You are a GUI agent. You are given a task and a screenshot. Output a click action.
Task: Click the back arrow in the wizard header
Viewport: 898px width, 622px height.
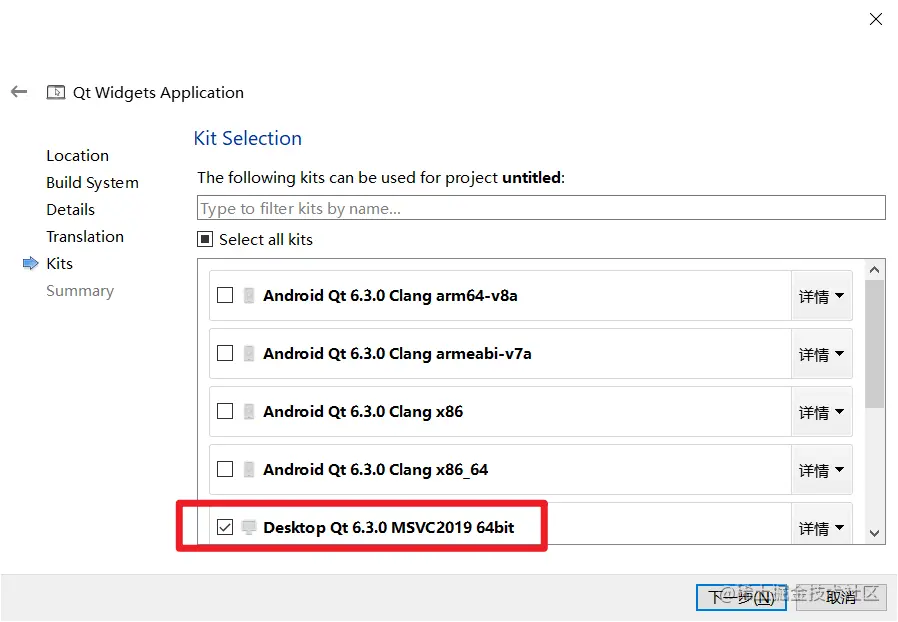tap(19, 92)
